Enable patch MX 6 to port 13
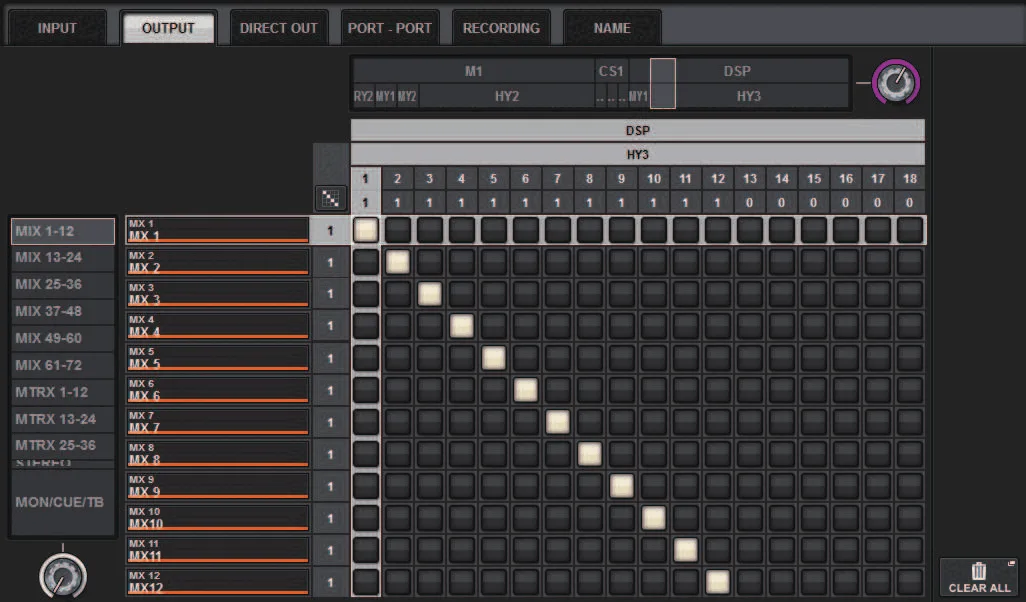 click(x=751, y=390)
